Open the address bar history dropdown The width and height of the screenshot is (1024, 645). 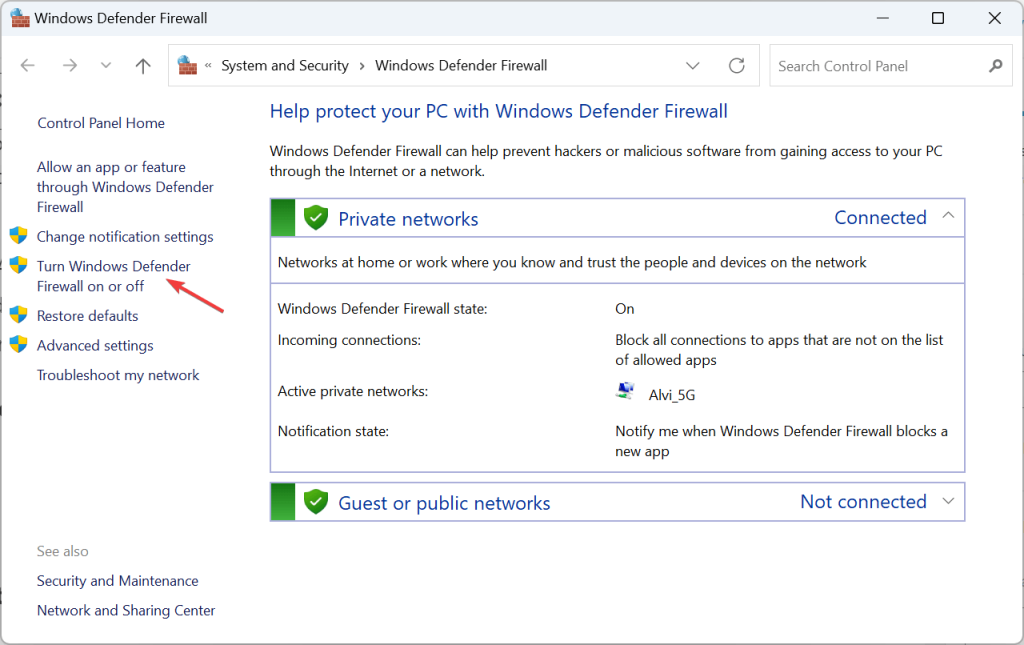pyautogui.click(x=693, y=66)
